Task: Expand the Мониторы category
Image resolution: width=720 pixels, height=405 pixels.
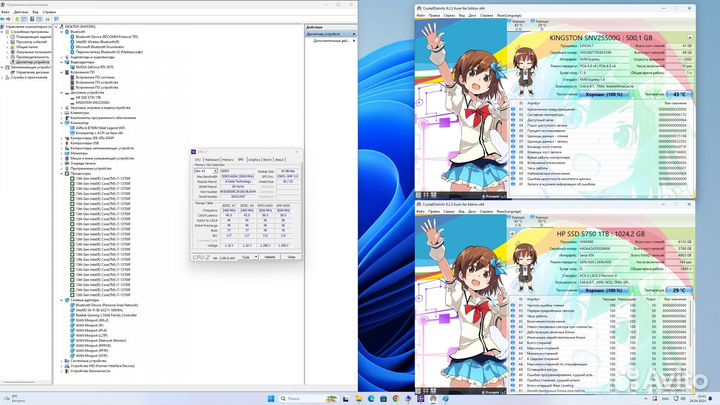Action: 62,153
